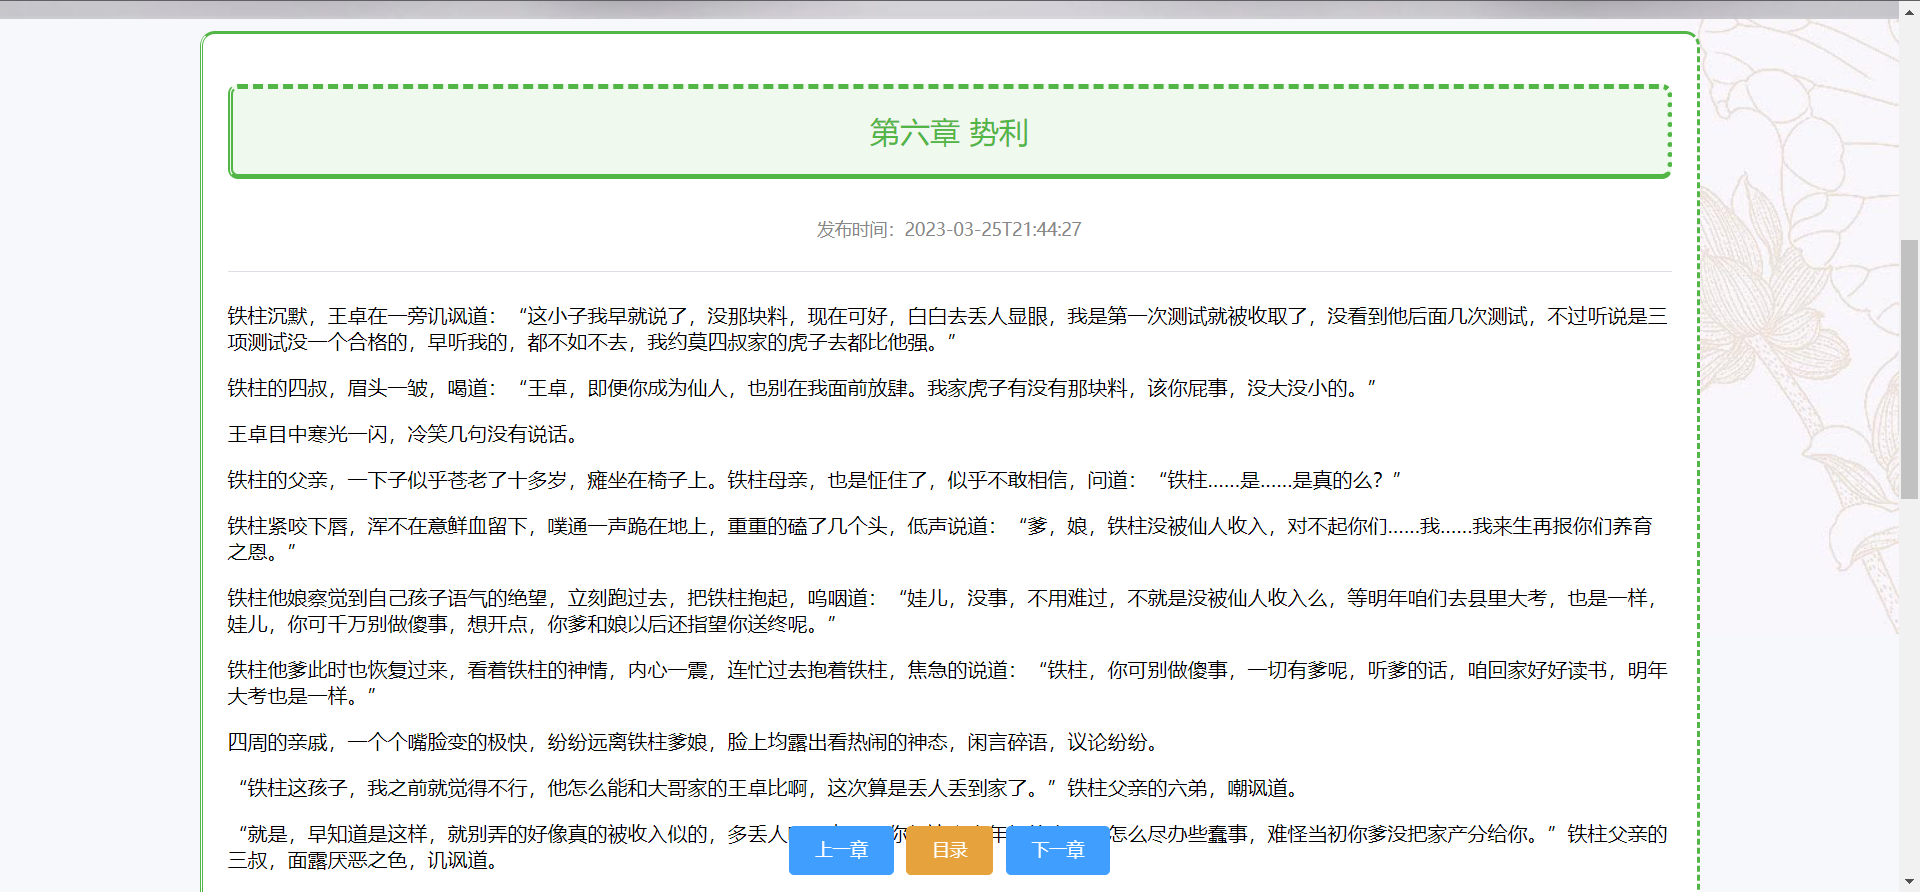
Task: Click the line 王卓目中寒光一闪
Action: pos(402,434)
